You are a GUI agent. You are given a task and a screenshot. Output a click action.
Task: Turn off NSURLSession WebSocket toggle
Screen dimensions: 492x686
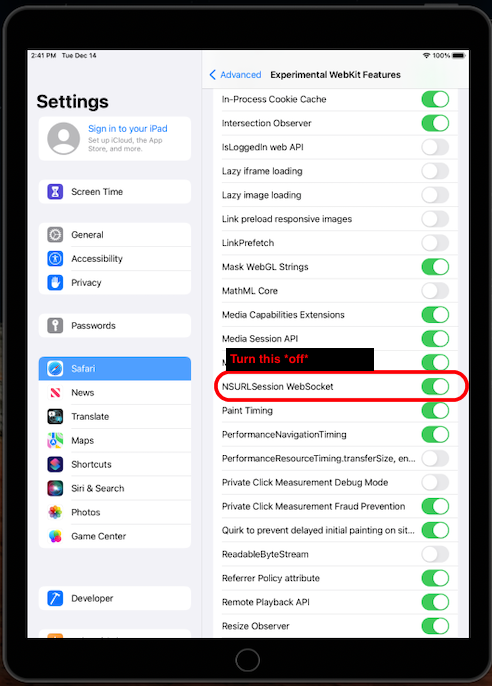click(435, 386)
